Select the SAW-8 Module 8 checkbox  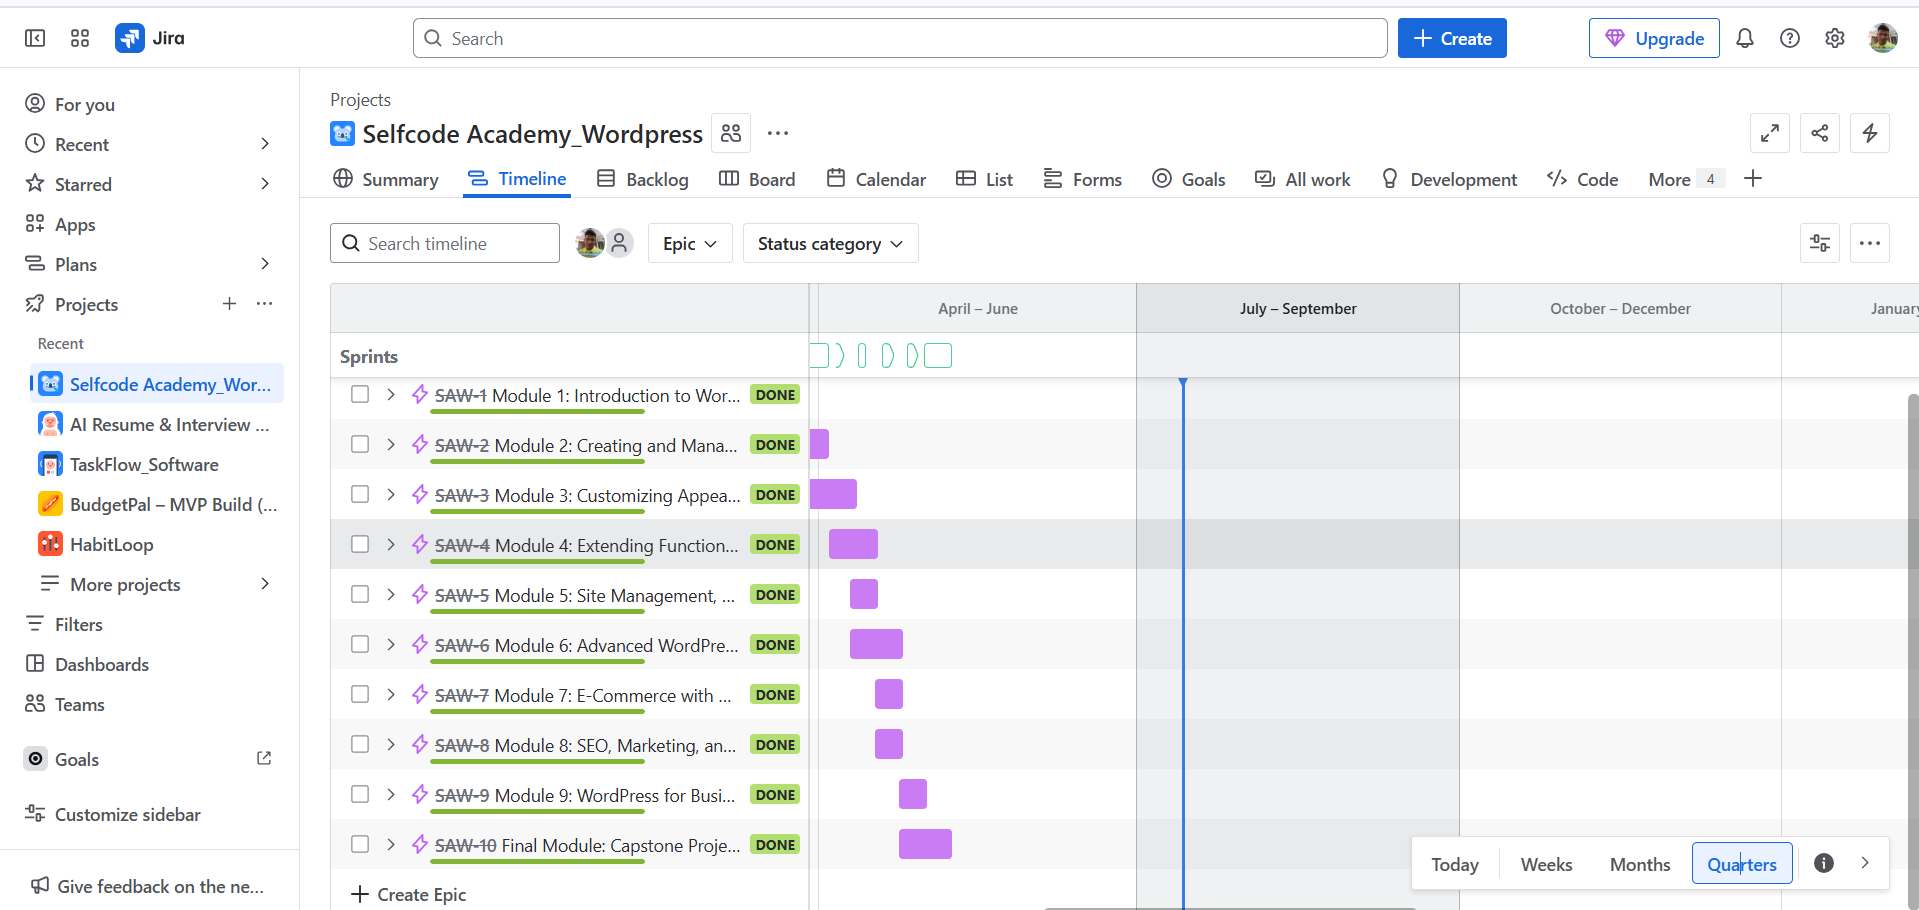(360, 744)
